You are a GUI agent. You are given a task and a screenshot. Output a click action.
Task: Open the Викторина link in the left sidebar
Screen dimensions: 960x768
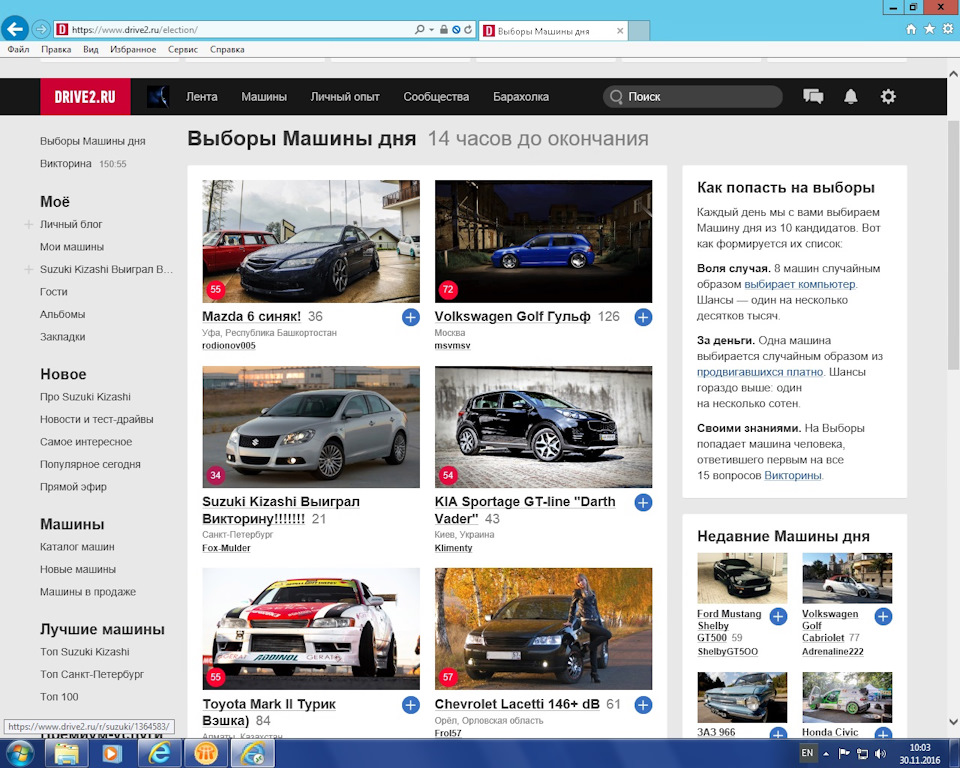coord(66,164)
